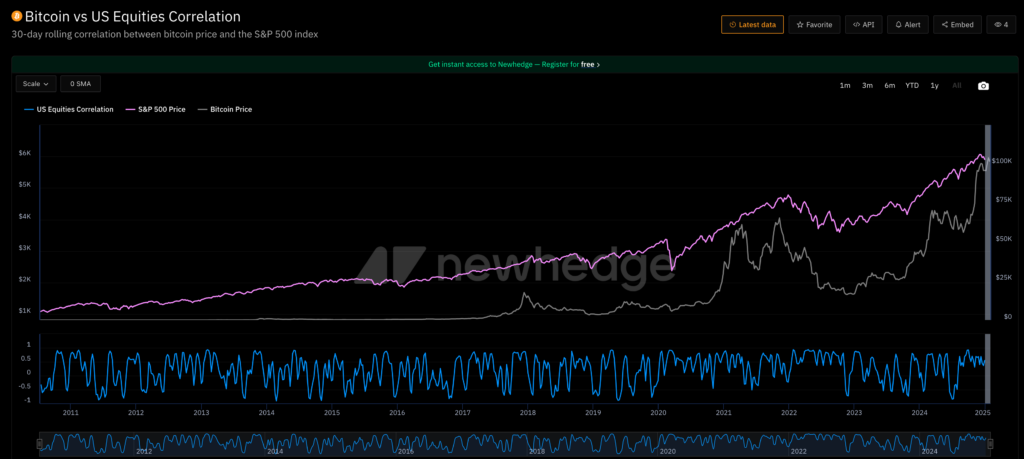The image size is (1024, 459).
Task: Click the $6K left axis label
Action: (25, 153)
